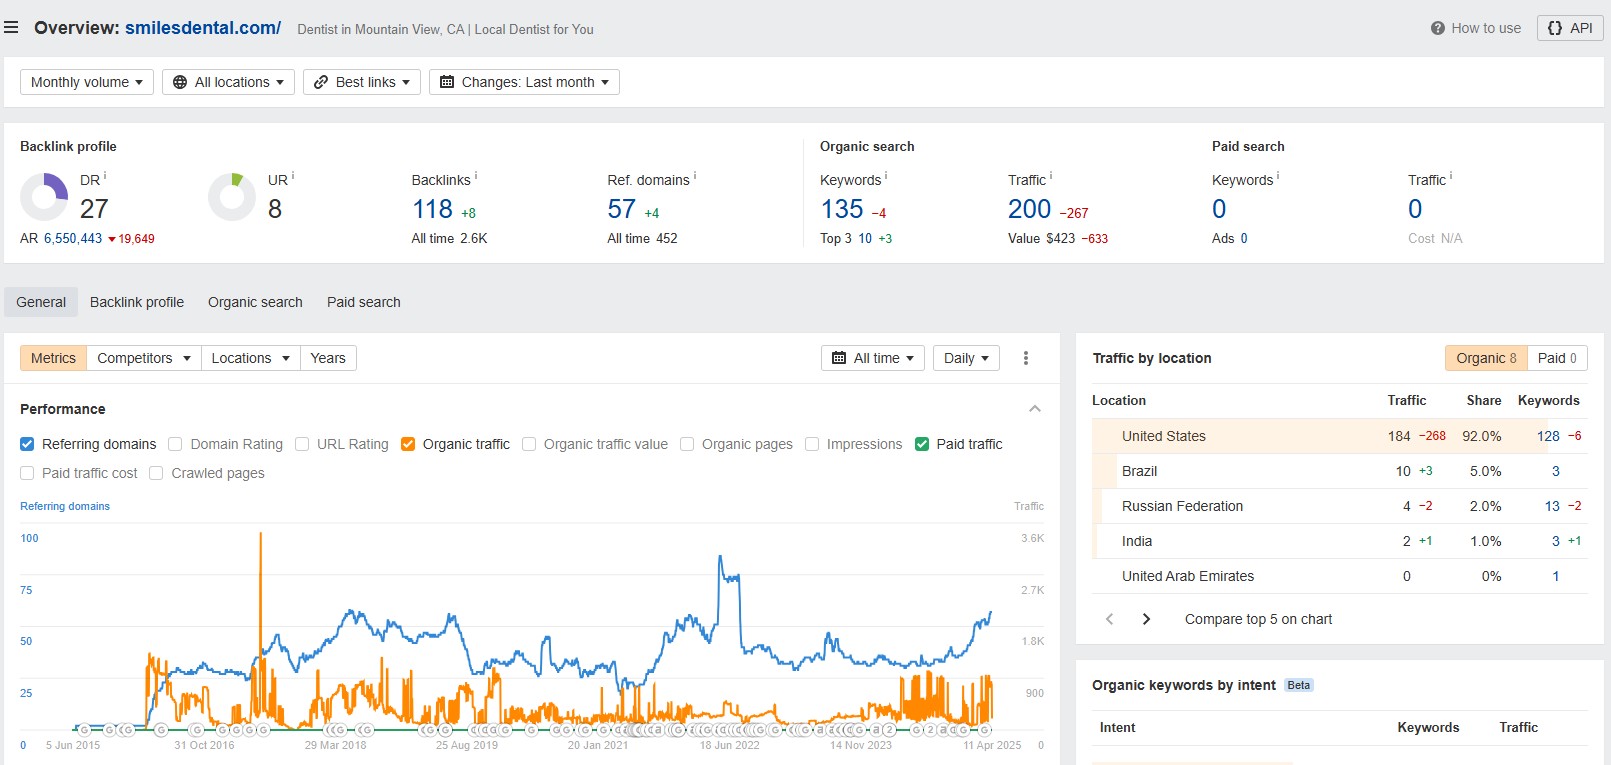1611x765 pixels.
Task: Click the Ref. domains info icon
Action: 695,175
